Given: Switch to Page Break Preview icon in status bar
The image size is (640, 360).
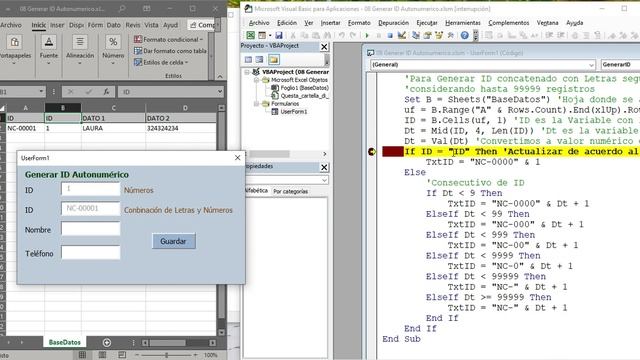Looking at the screenshot, I should [x=122, y=355].
